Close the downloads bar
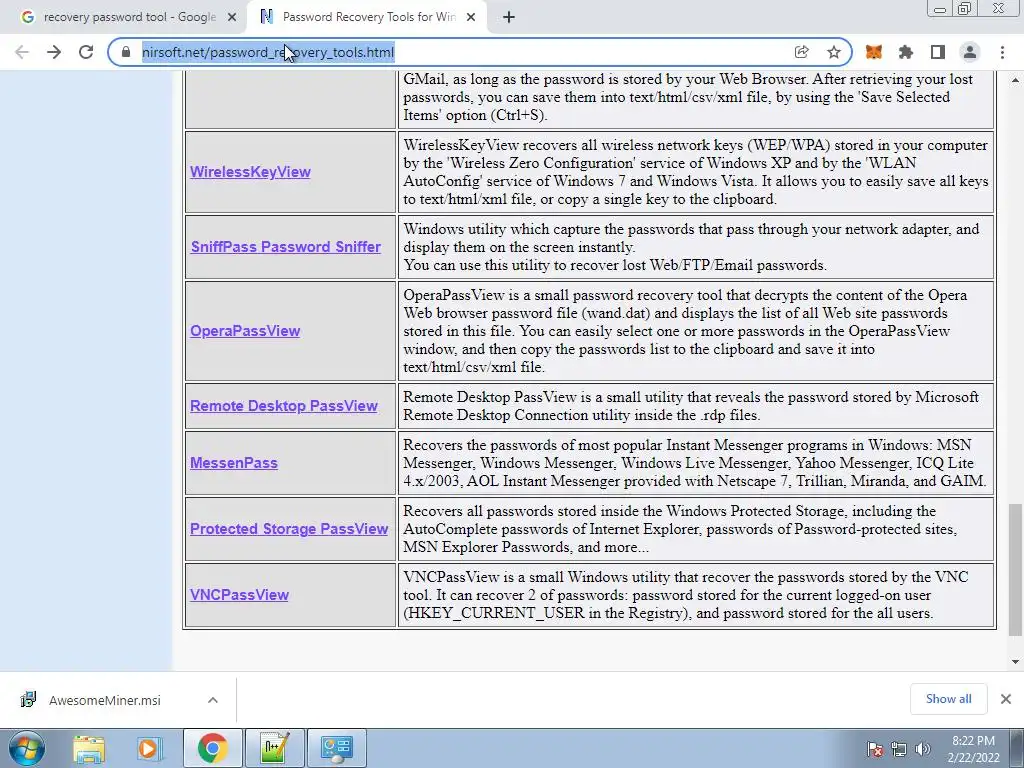 [1006, 699]
